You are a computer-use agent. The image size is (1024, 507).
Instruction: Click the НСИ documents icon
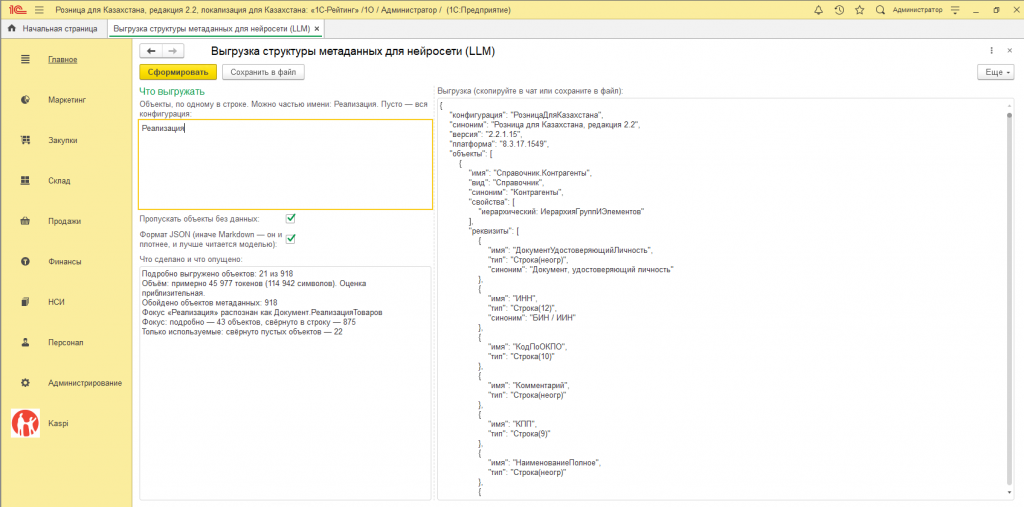tap(25, 302)
